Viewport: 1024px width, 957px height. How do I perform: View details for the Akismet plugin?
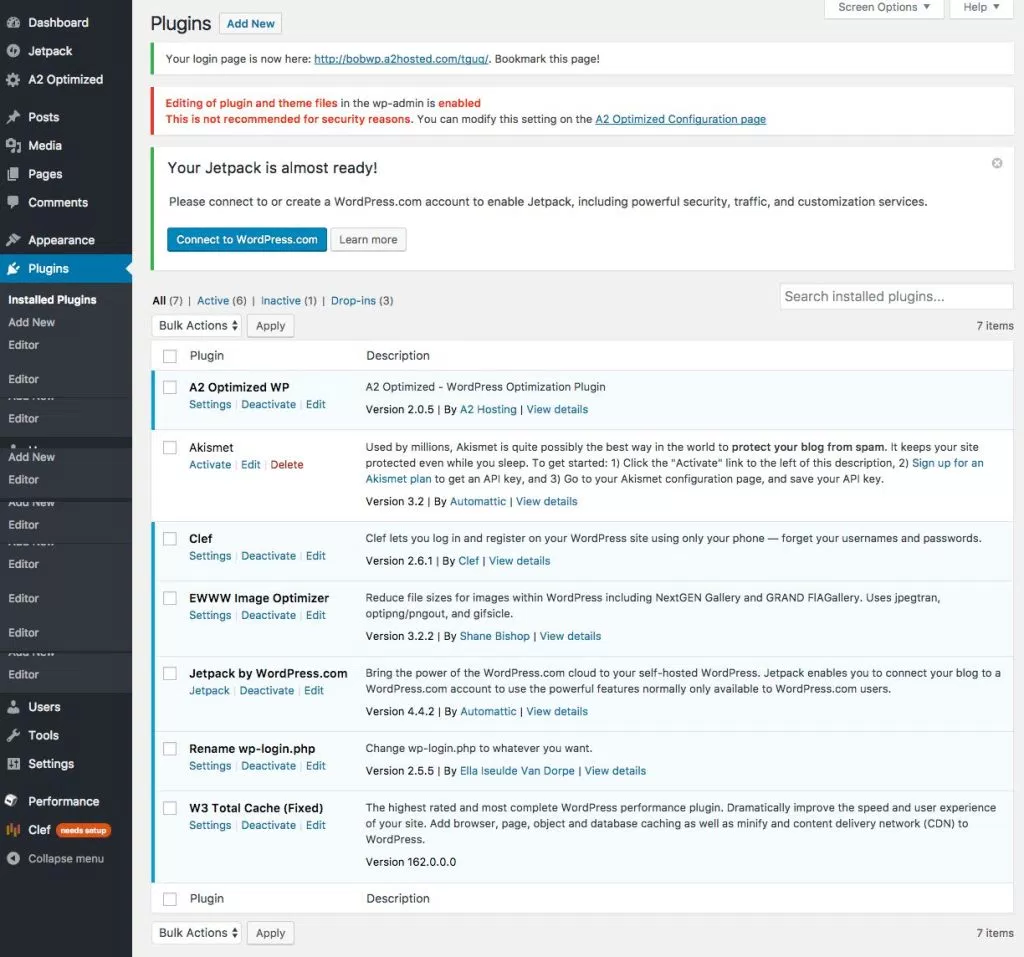[x=547, y=502]
